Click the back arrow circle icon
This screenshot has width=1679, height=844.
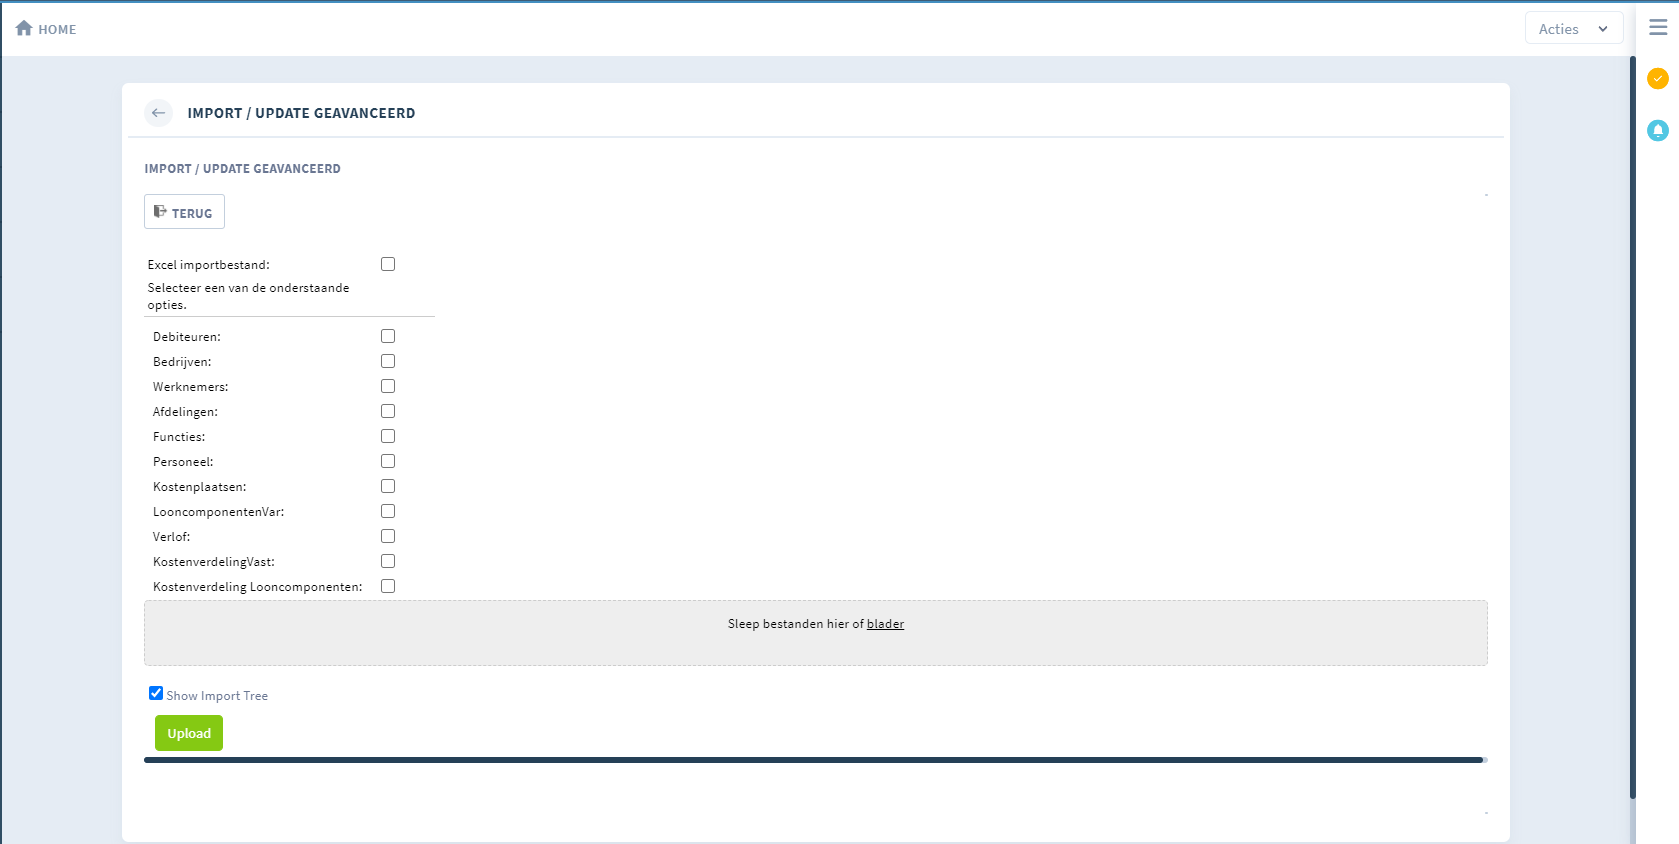coord(158,113)
